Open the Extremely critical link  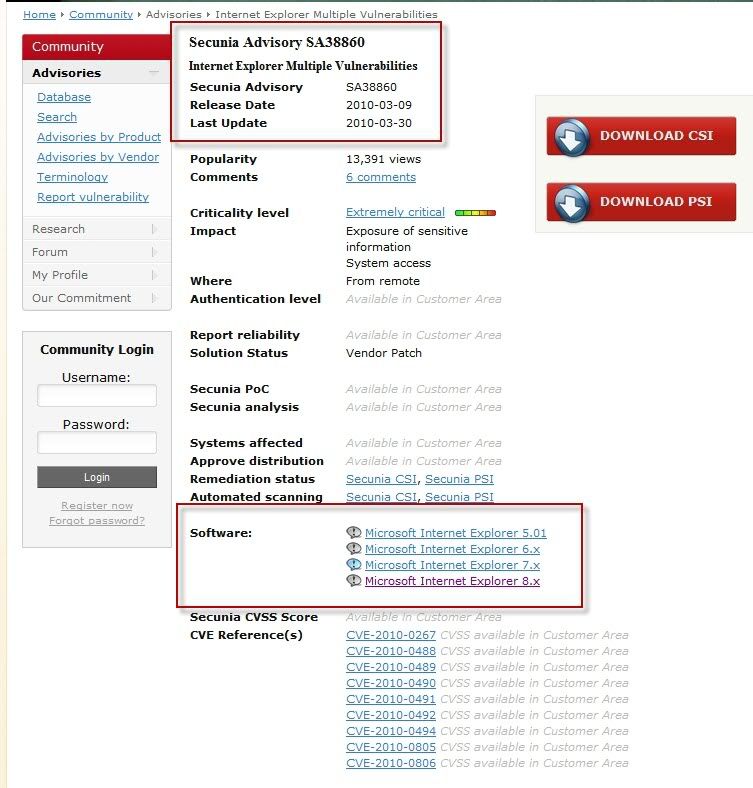[x=395, y=213]
